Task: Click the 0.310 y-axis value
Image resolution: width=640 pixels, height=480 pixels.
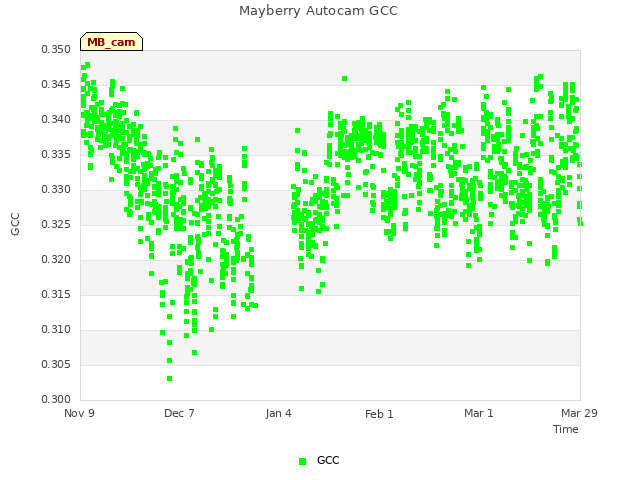Action: 56,329
